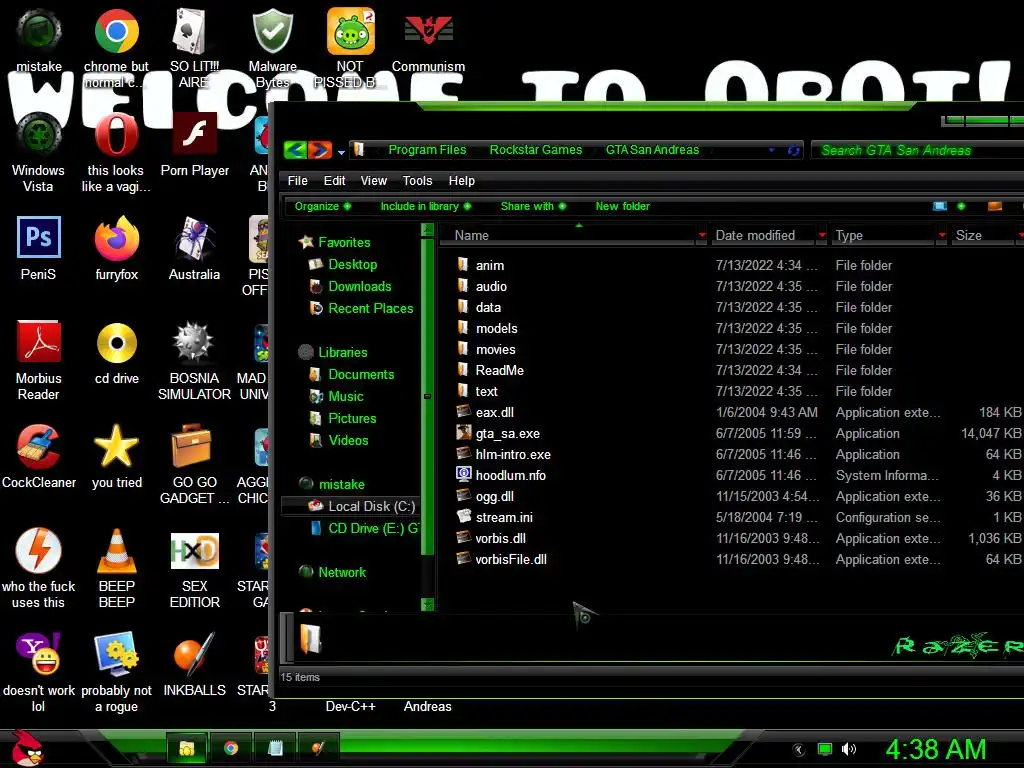
Task: Open the Name column filter arrow
Action: click(702, 235)
